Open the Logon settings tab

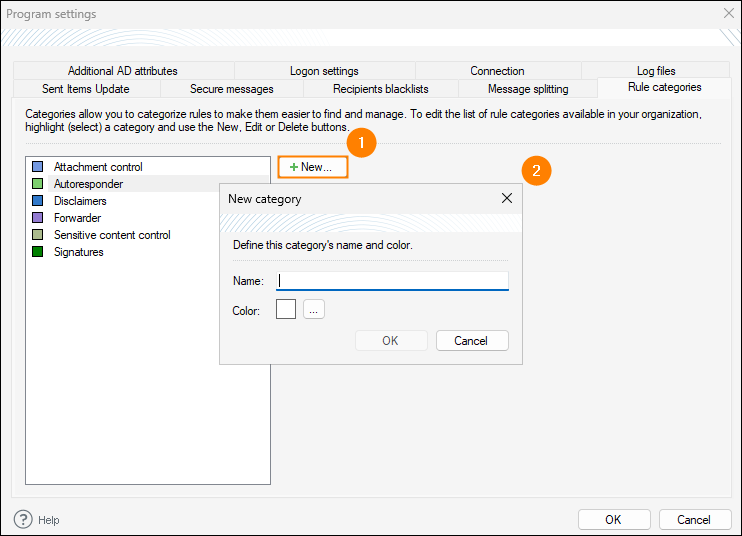(324, 71)
